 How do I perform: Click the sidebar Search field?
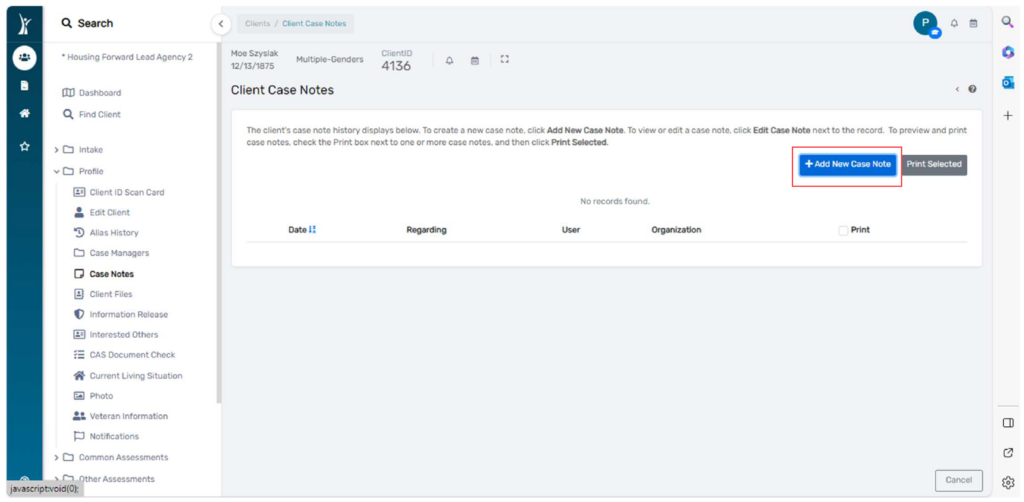click(x=131, y=24)
